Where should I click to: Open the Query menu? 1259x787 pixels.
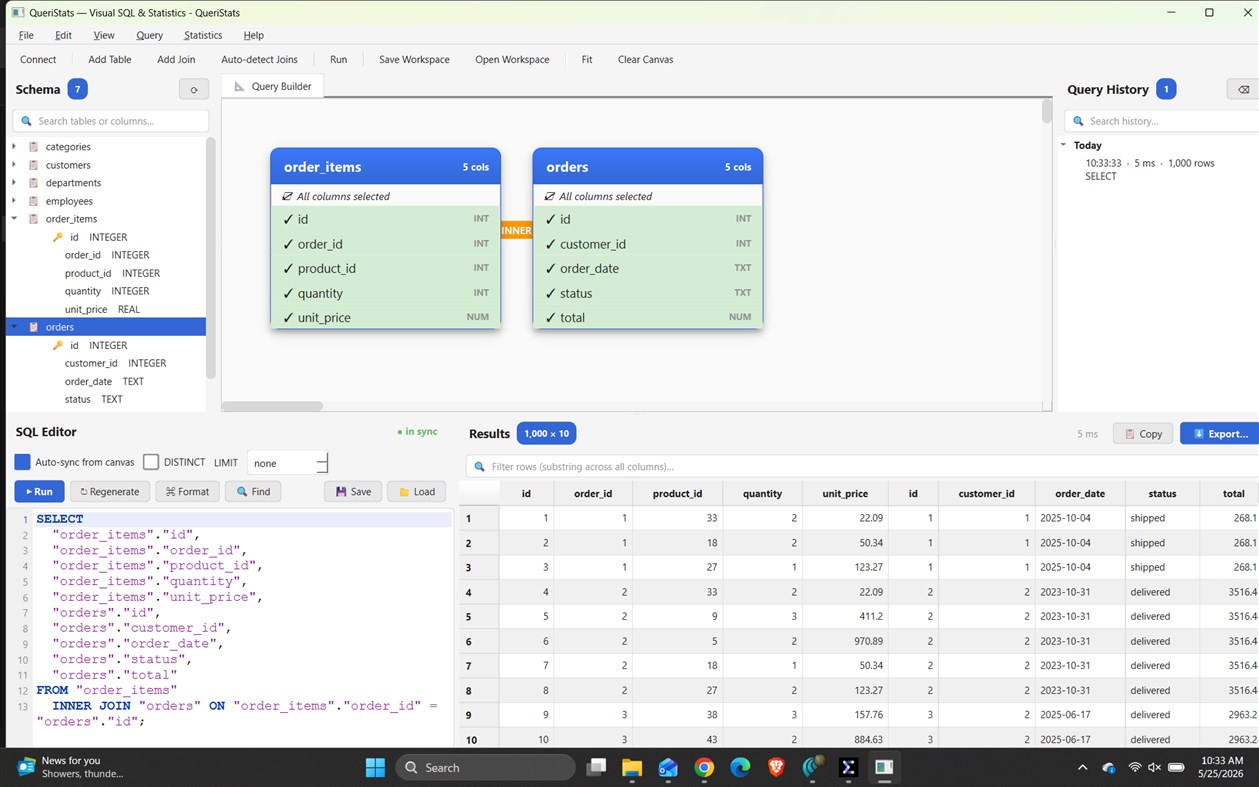pos(149,35)
